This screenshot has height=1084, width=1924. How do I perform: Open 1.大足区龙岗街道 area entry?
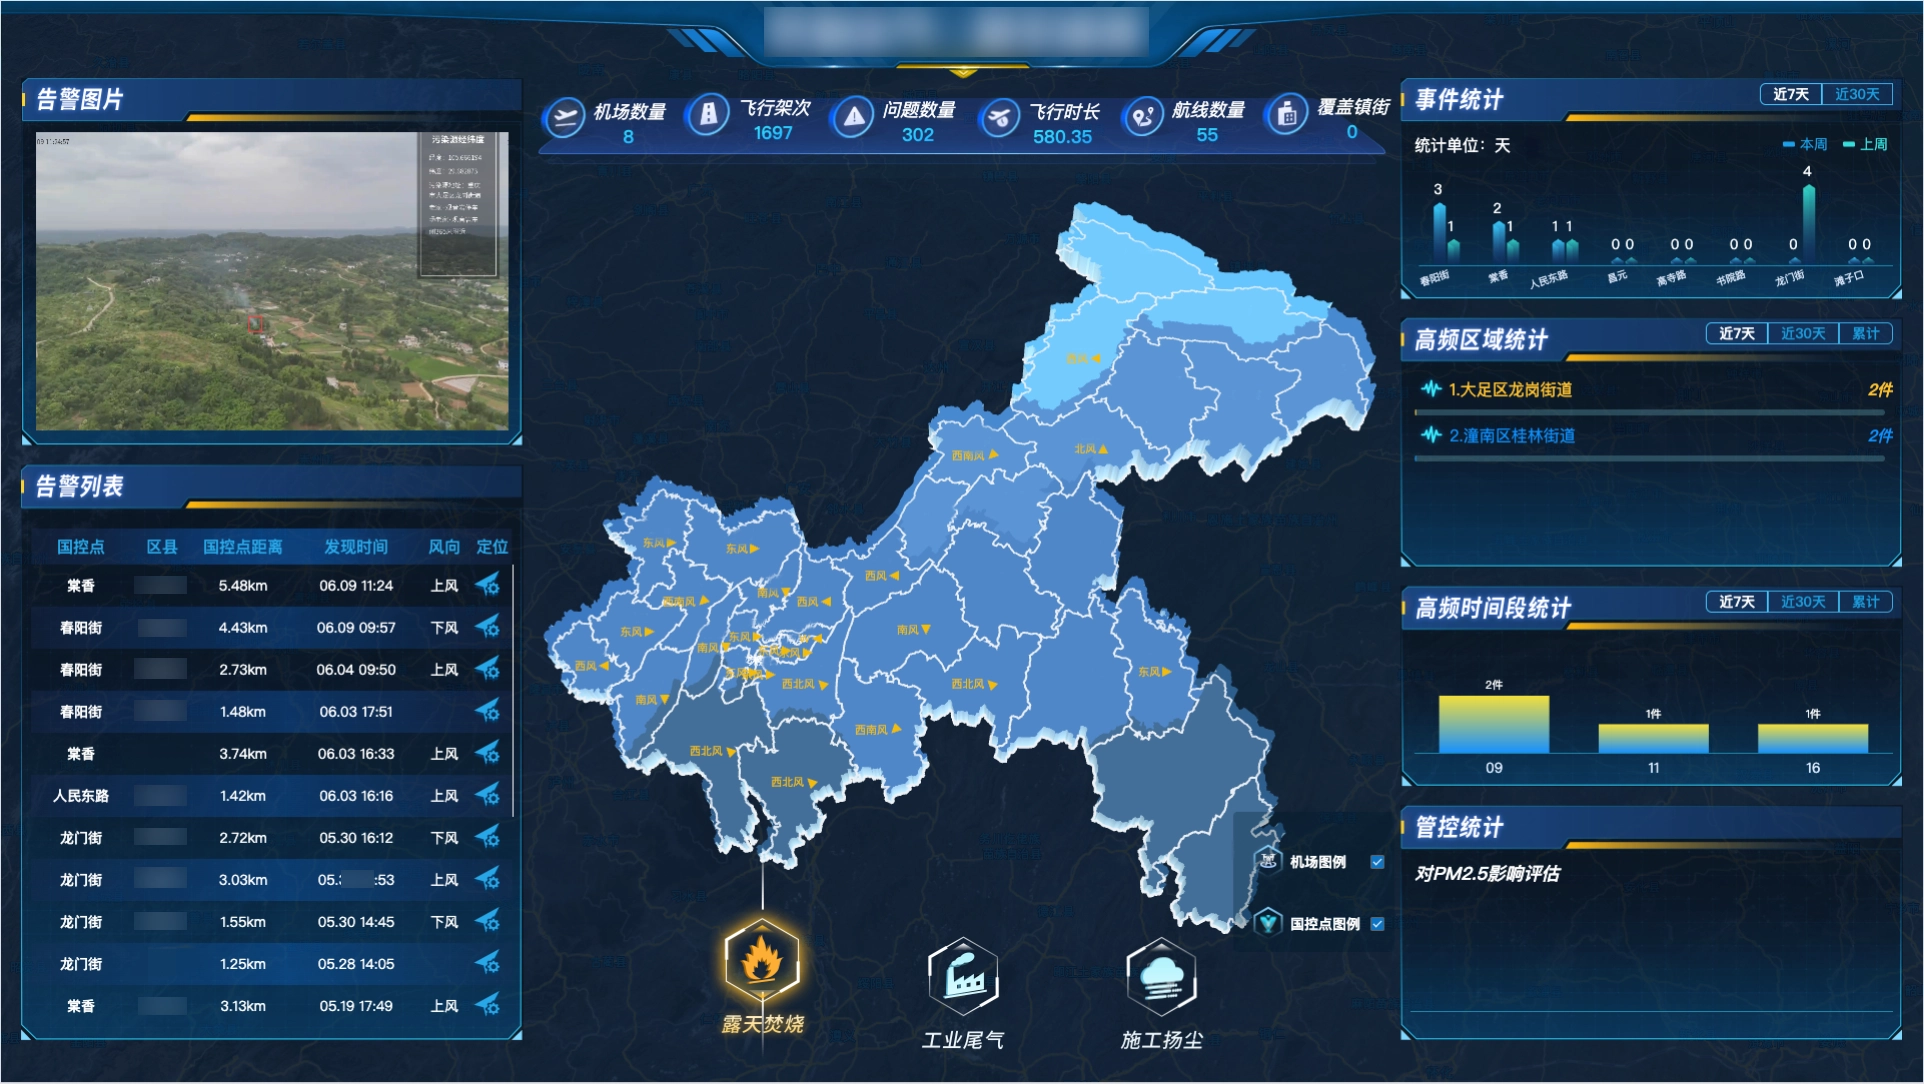pos(1510,390)
